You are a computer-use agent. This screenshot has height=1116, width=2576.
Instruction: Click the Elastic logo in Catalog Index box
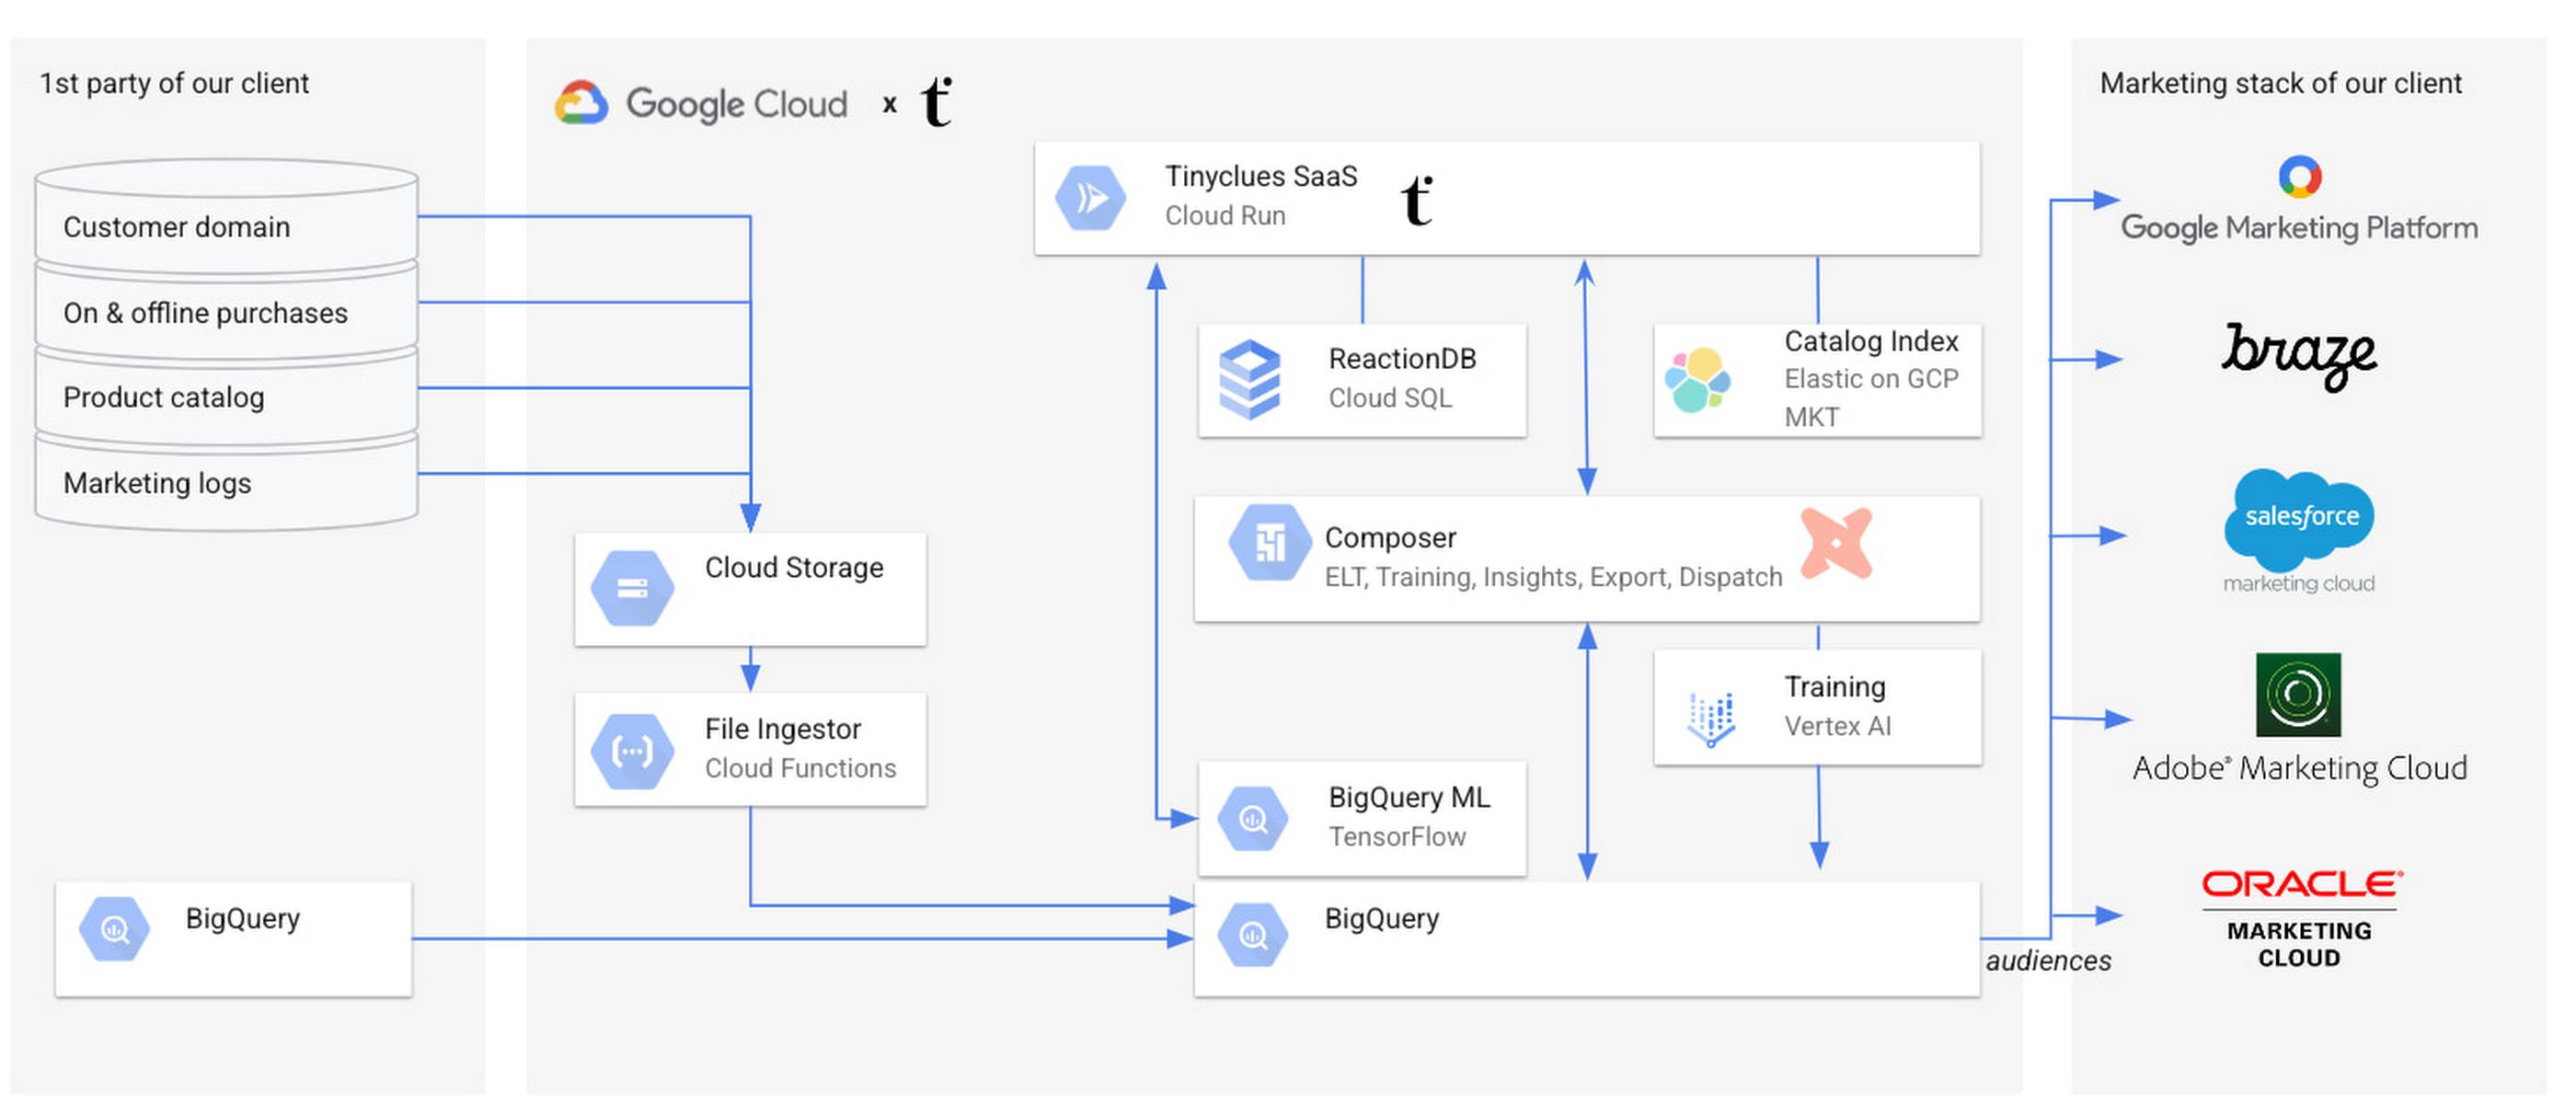pyautogui.click(x=1697, y=380)
